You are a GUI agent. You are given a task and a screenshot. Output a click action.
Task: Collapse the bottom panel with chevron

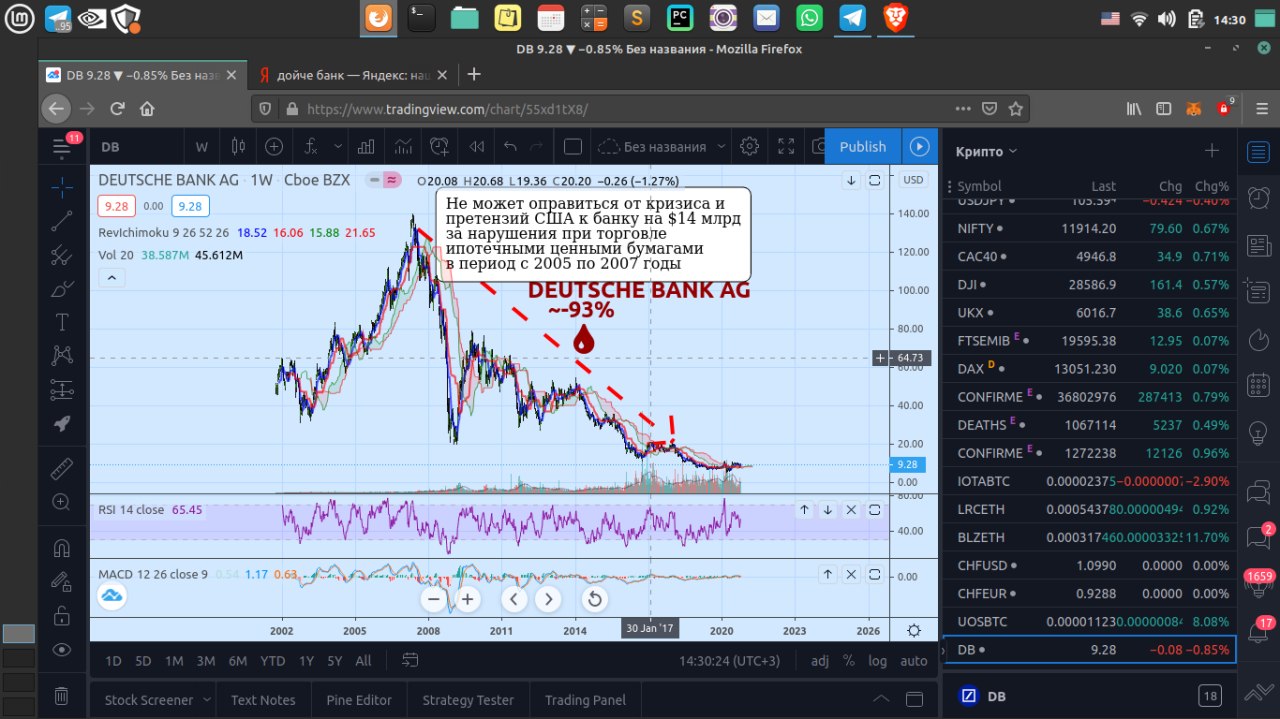[x=881, y=699]
